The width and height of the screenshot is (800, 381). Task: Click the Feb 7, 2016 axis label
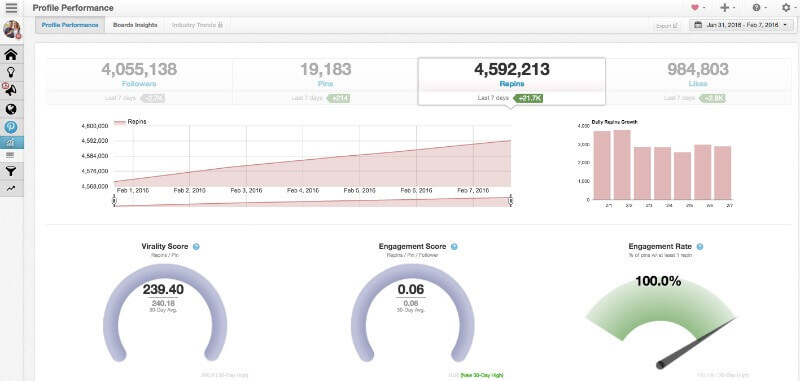click(x=474, y=190)
